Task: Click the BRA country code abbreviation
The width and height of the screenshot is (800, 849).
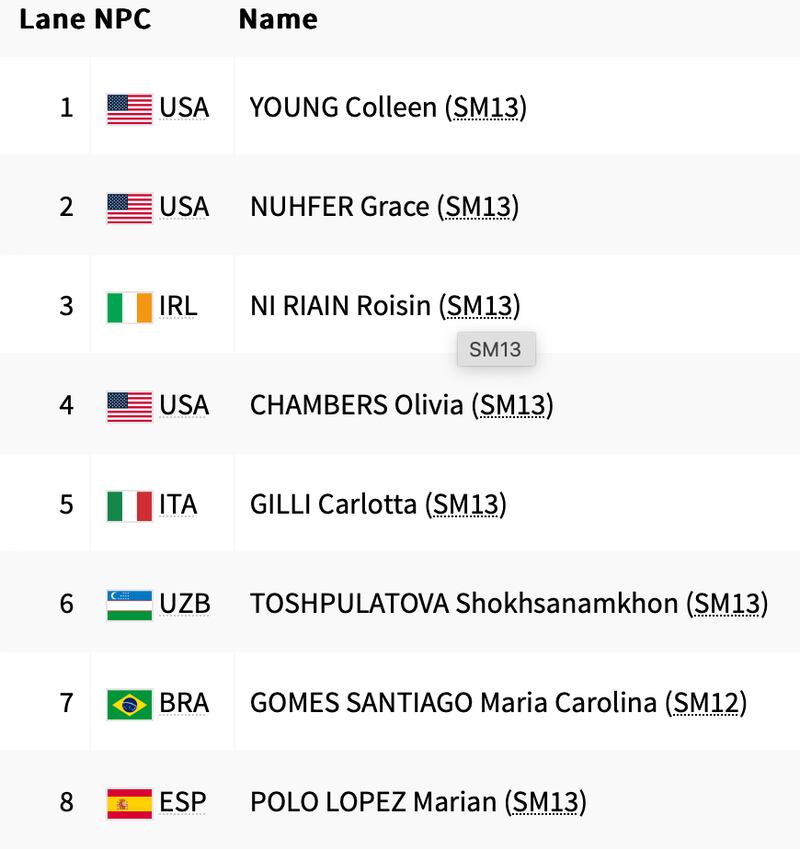Action: point(184,703)
